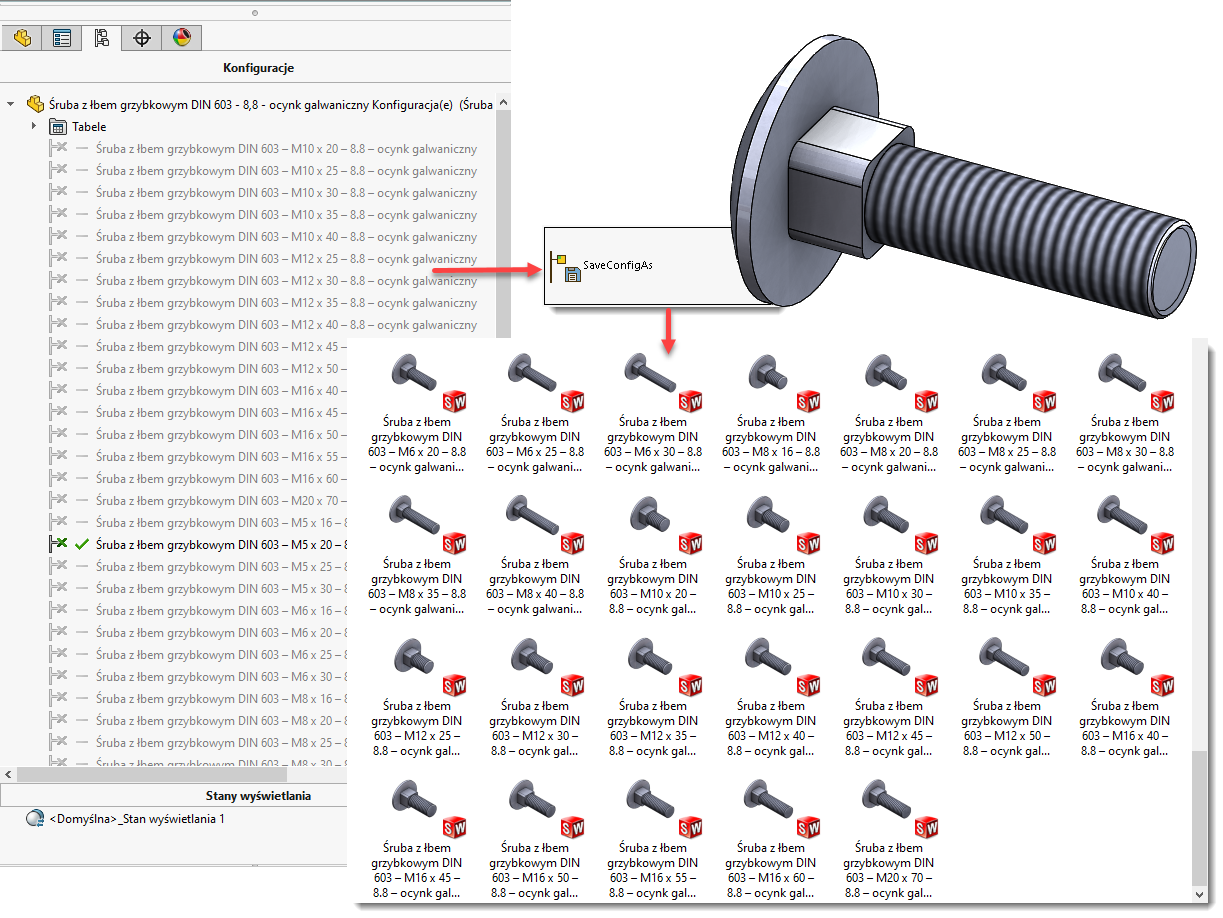Click the configuration icon of M20 x 70 row

click(58, 501)
